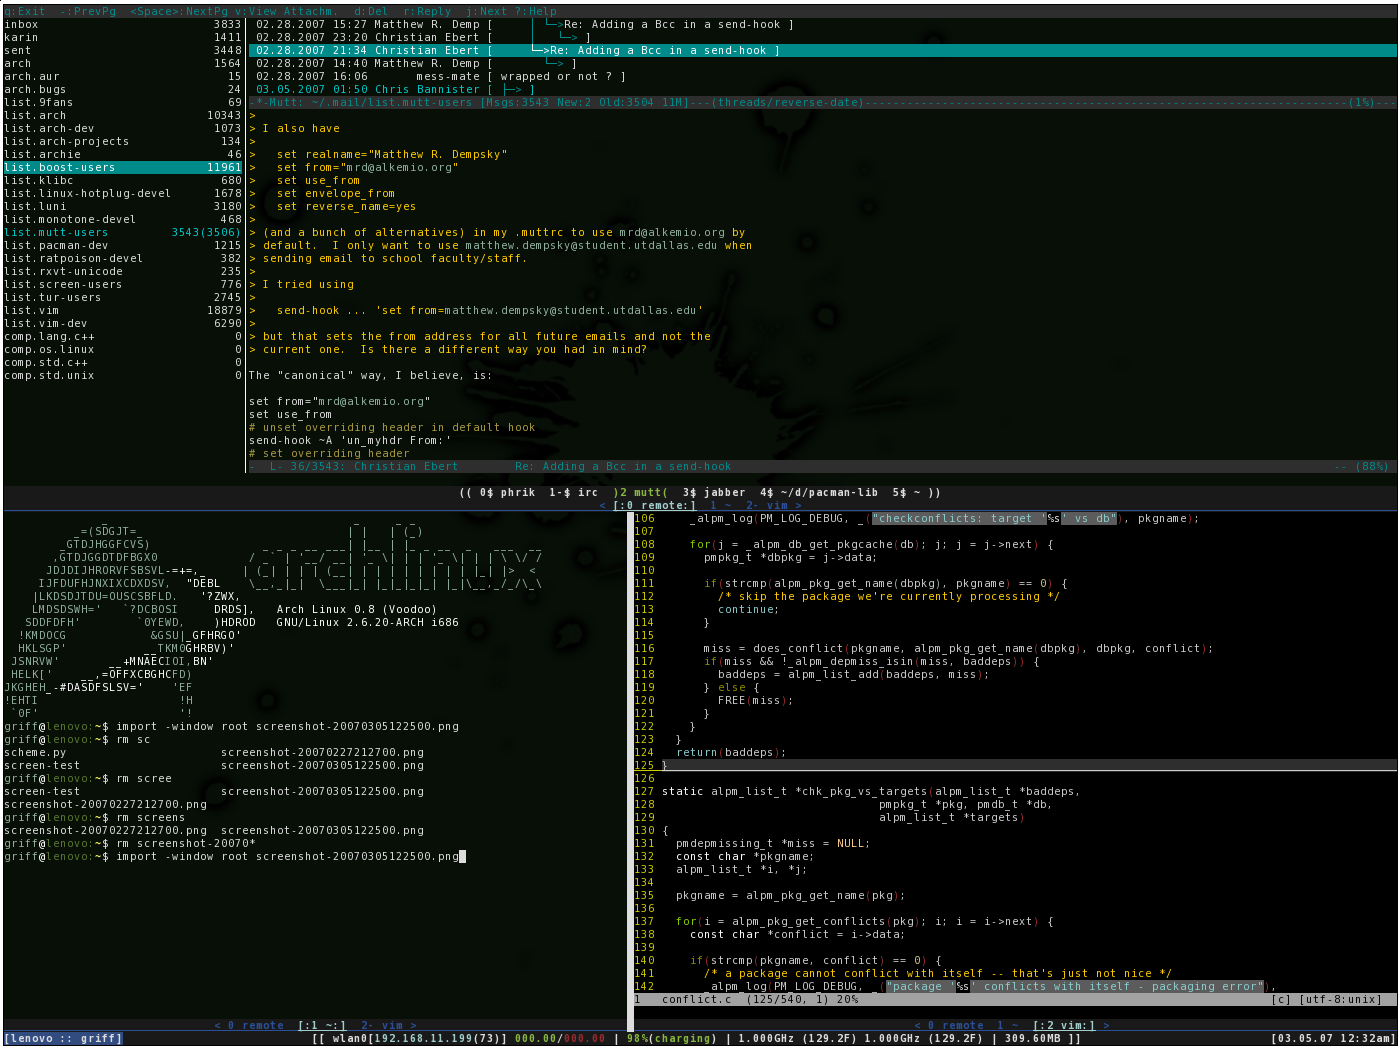The image size is (1400, 1050).
Task: Click battery '98%(charging)' status
Action: (x=671, y=1038)
